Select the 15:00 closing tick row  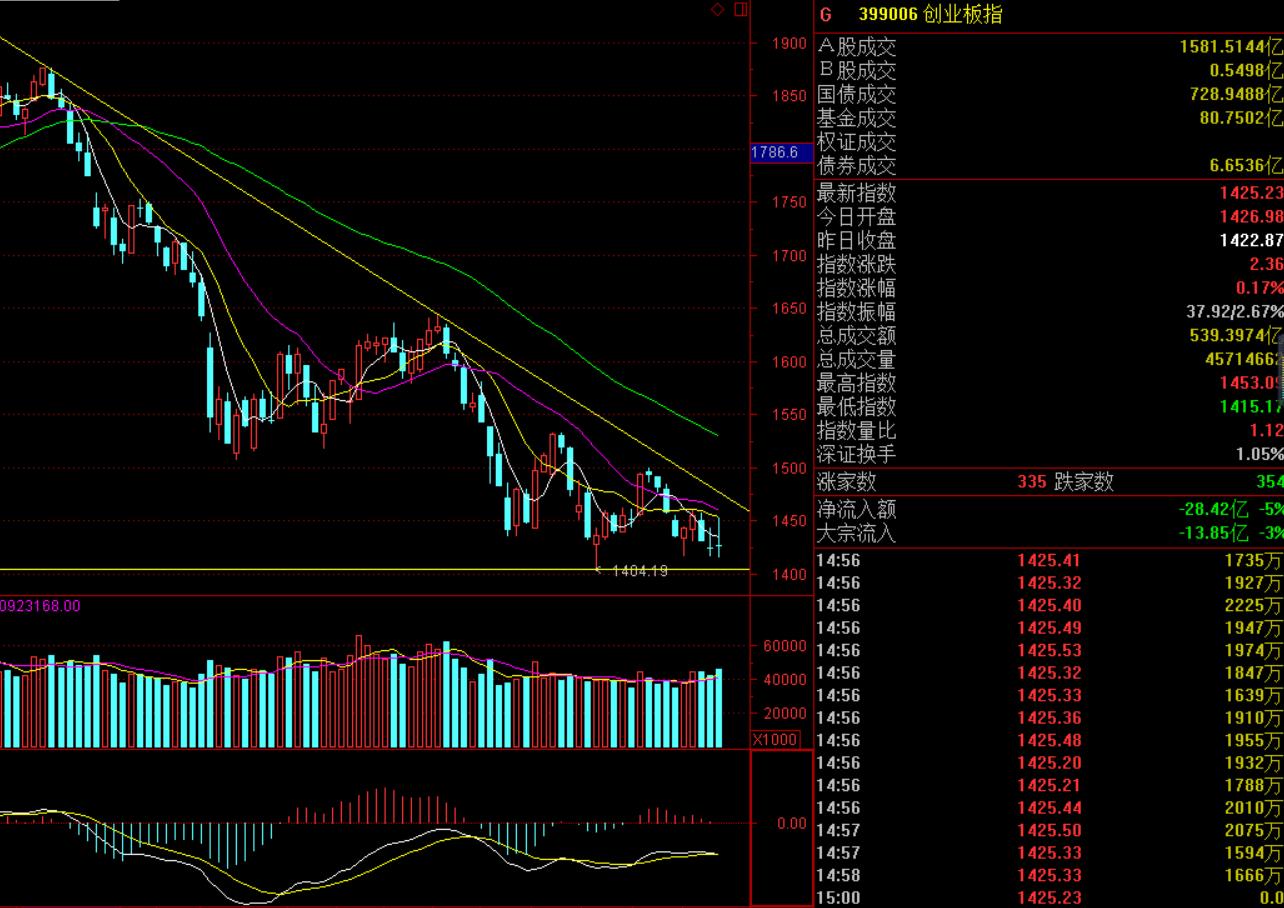[1050, 898]
